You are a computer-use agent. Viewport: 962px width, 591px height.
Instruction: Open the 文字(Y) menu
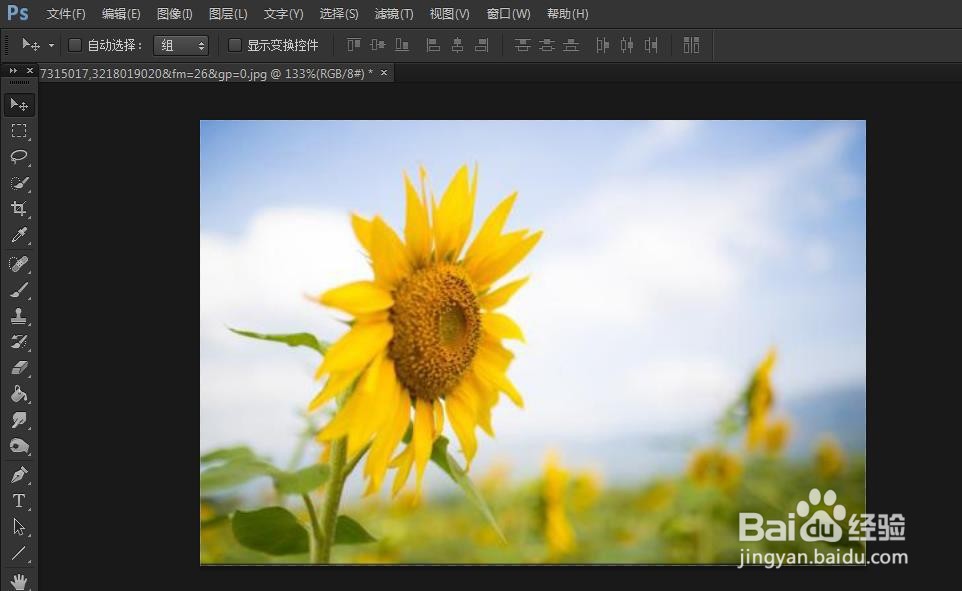(x=283, y=14)
